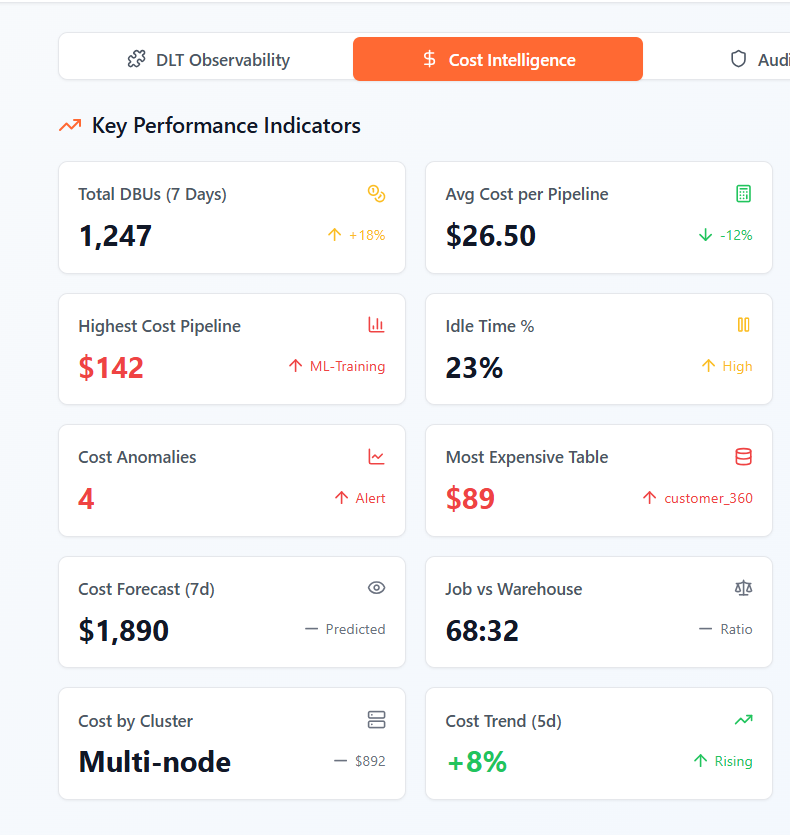Click the calculator icon on Avg Cost per Pipeline
790x835 pixels.
click(742, 192)
